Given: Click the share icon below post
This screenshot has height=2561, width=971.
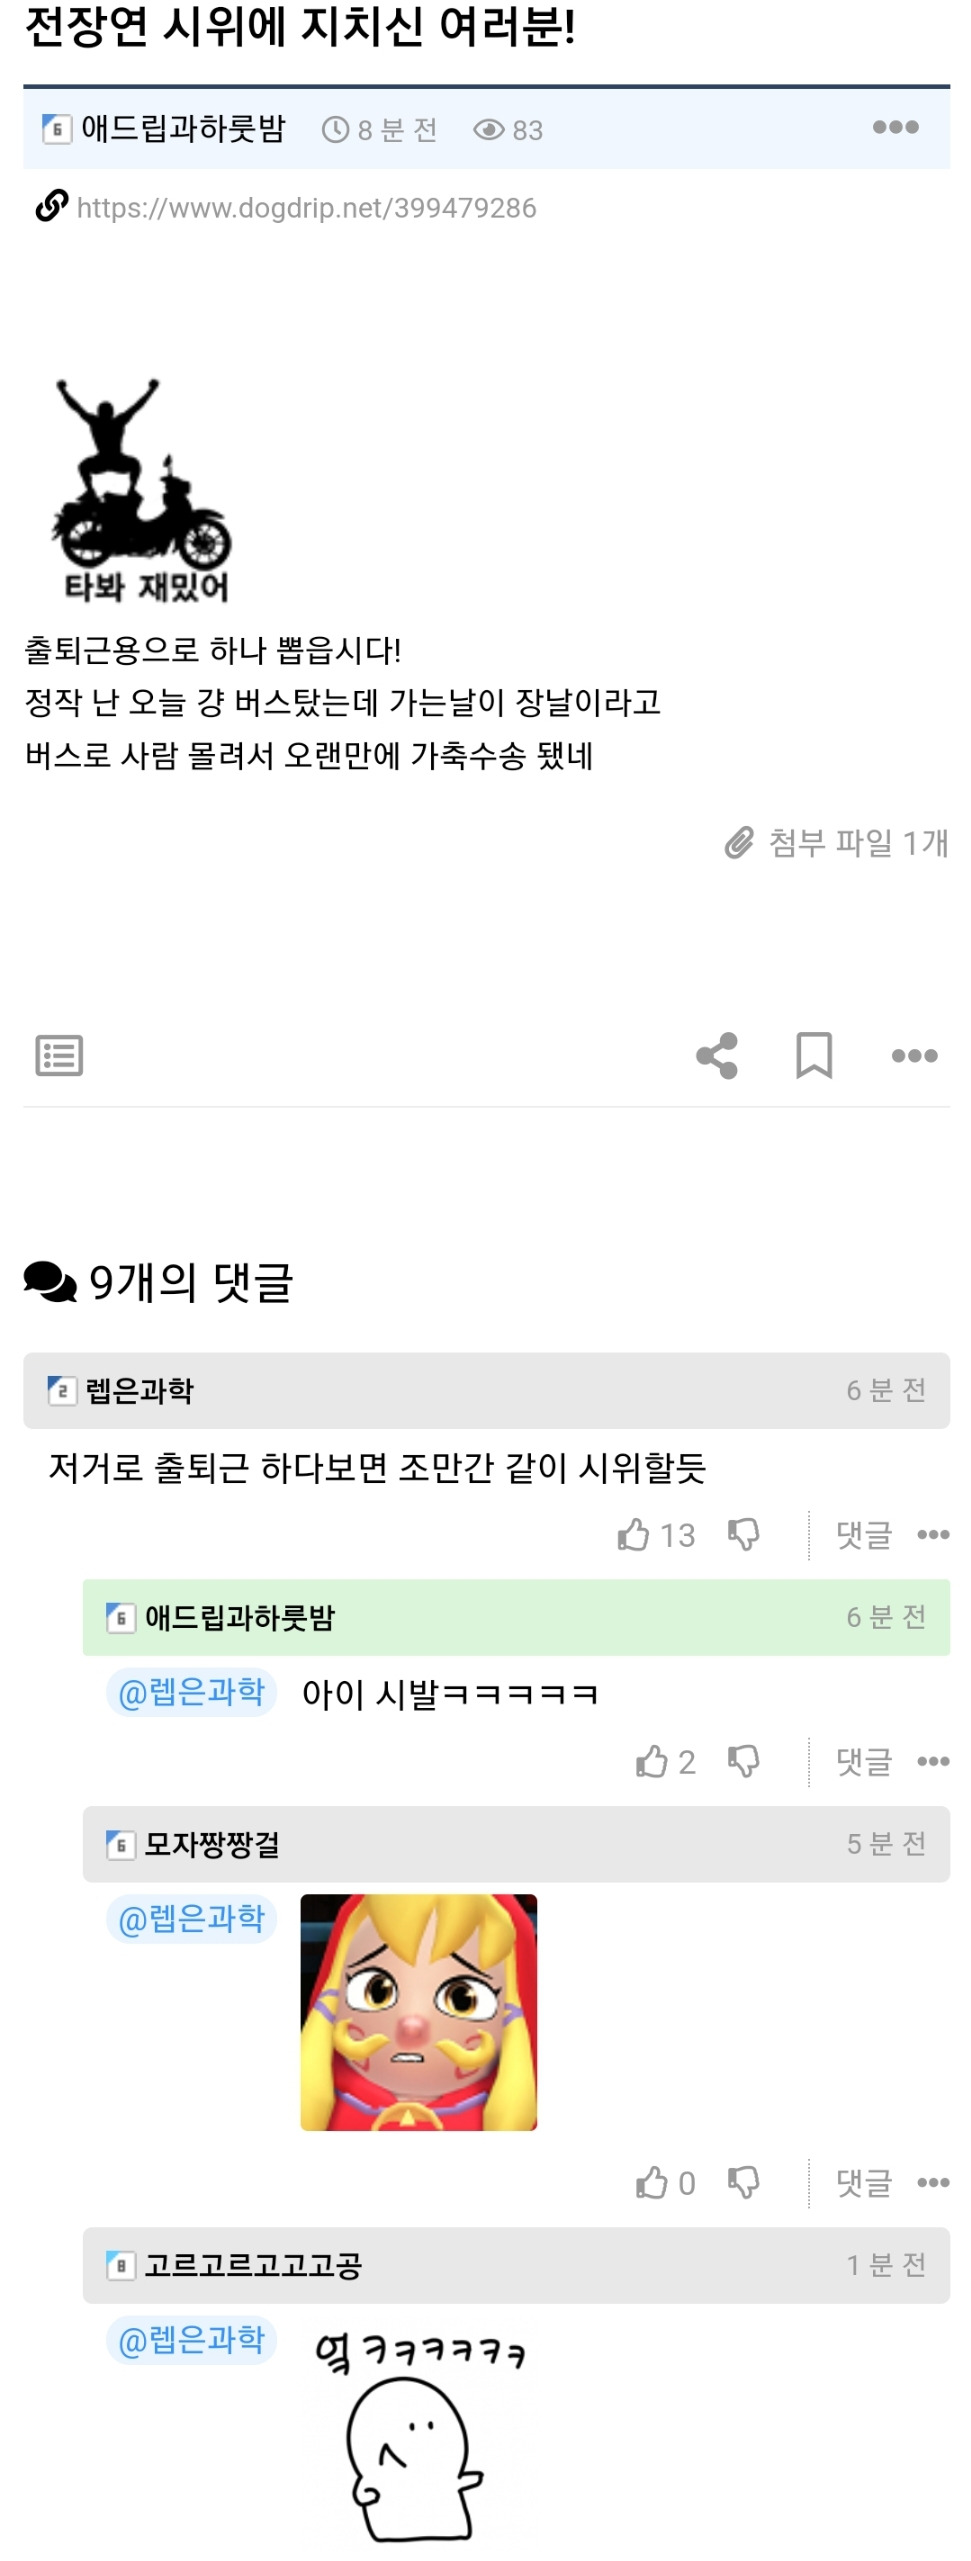Looking at the screenshot, I should (717, 1056).
